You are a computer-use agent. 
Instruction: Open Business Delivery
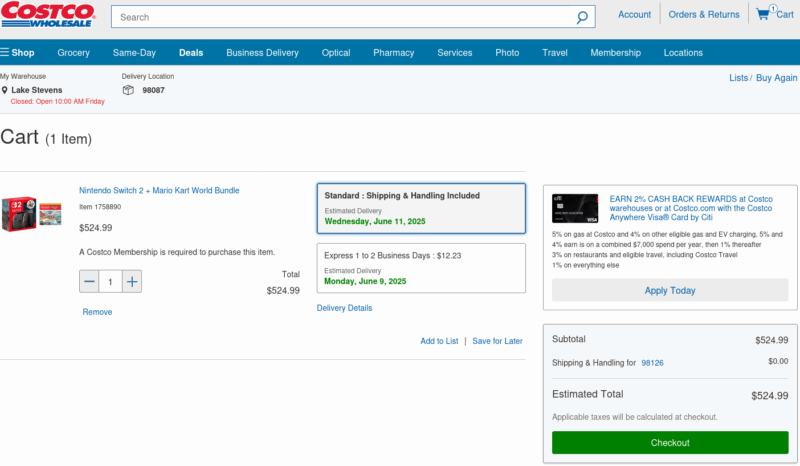click(262, 53)
